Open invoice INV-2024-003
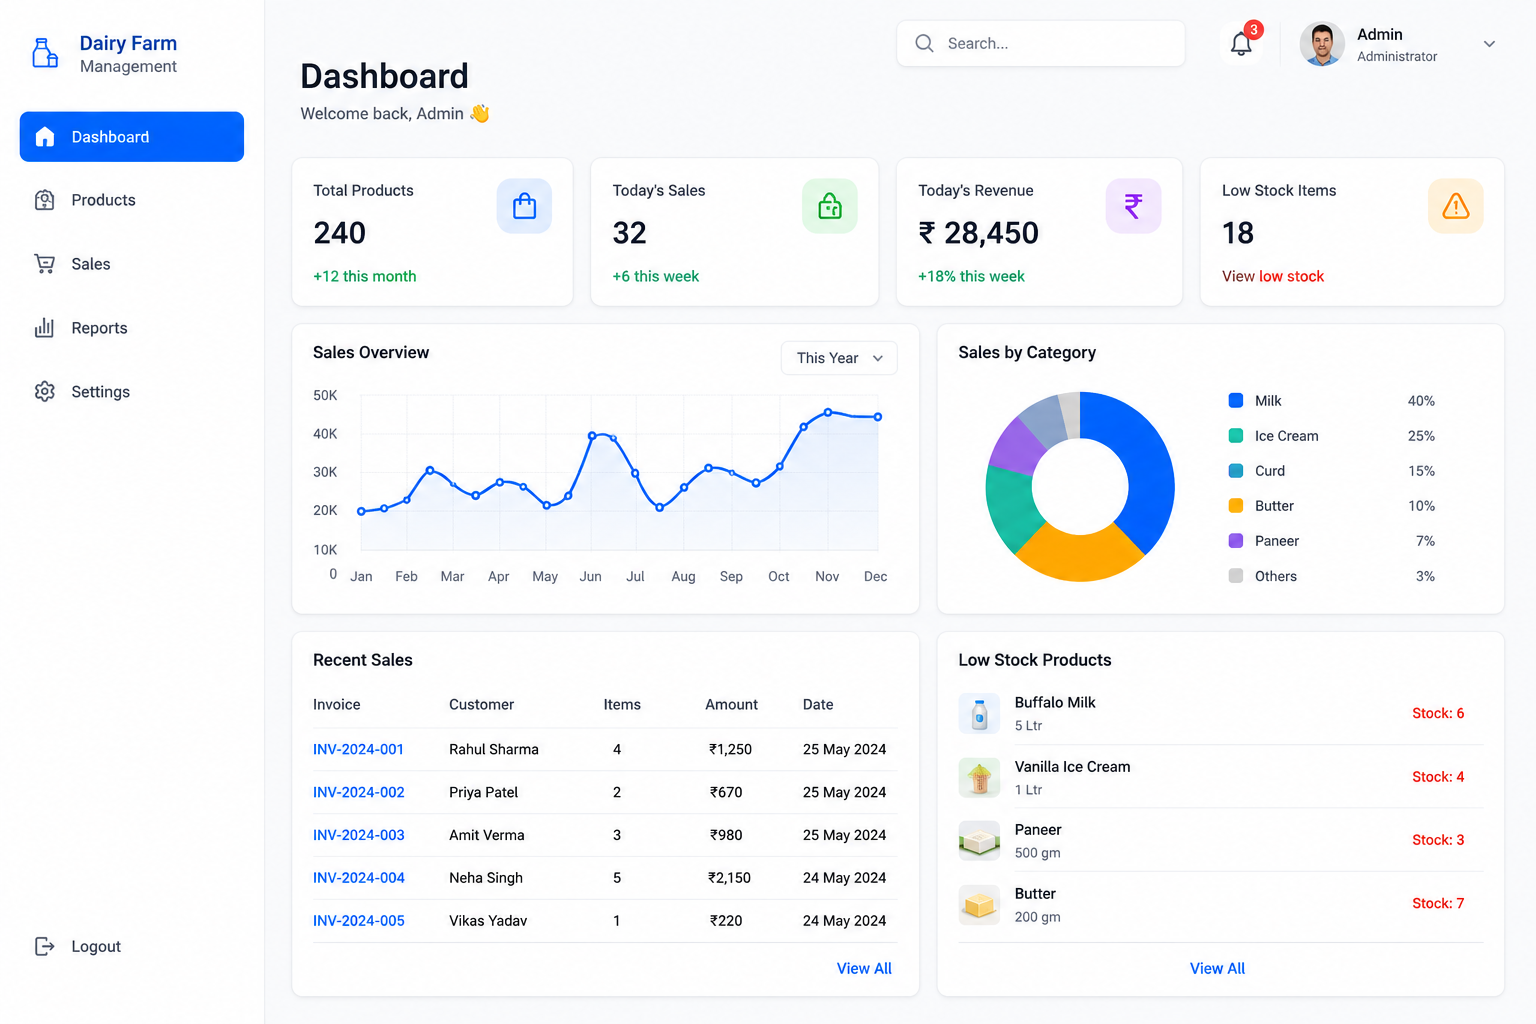The height and width of the screenshot is (1024, 1536). click(359, 835)
